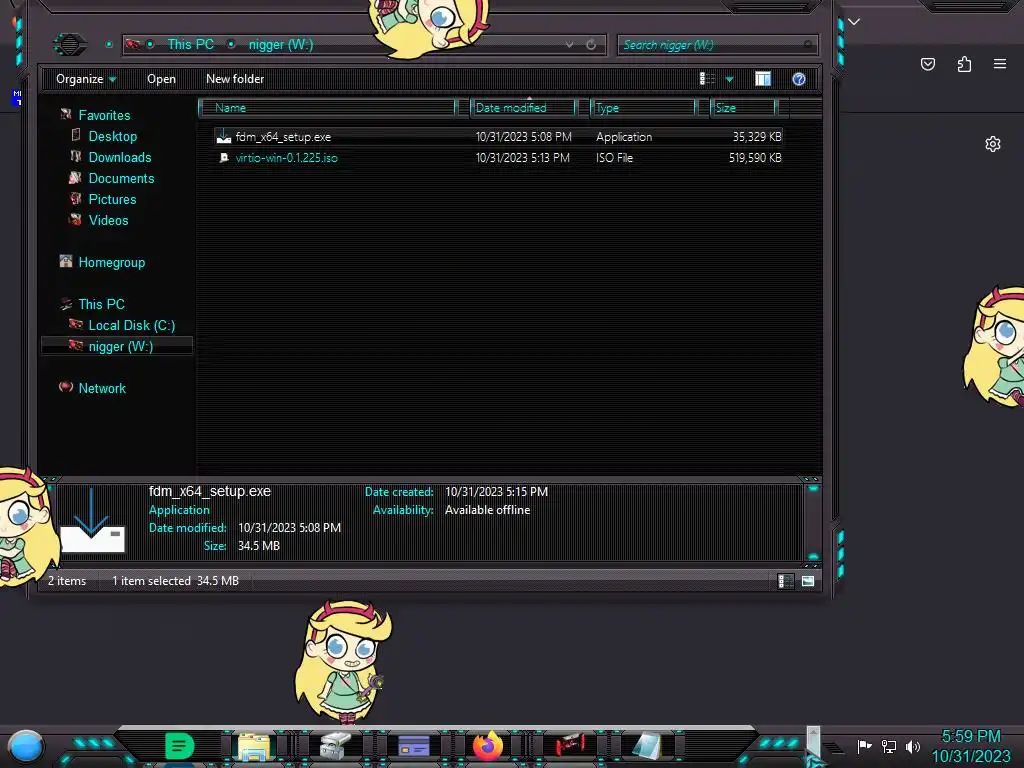Open Videos in the navigation pane
The height and width of the screenshot is (768, 1024).
[x=108, y=219]
